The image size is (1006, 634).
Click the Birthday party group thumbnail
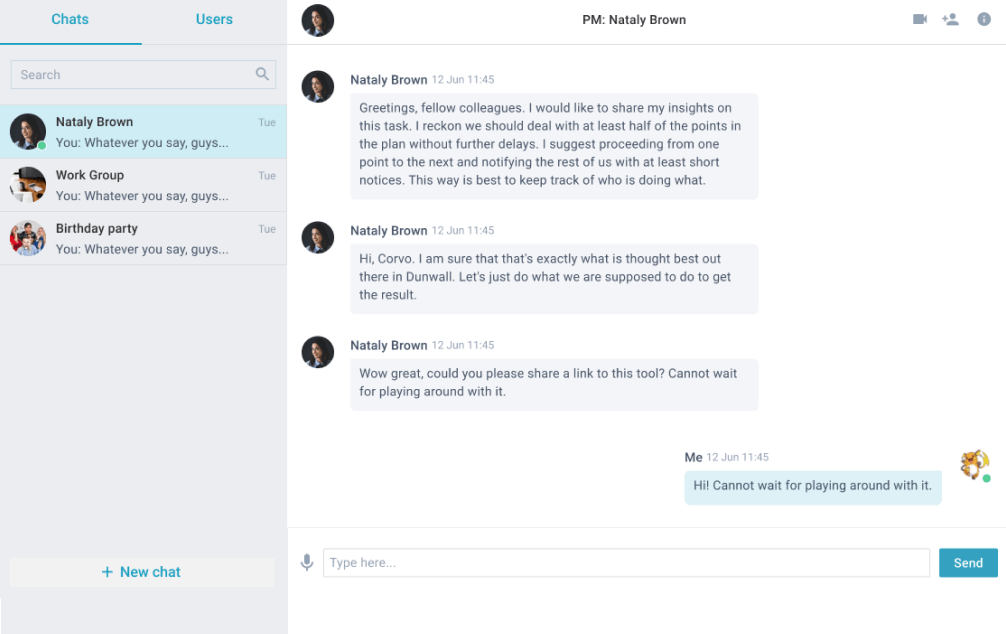click(28, 238)
